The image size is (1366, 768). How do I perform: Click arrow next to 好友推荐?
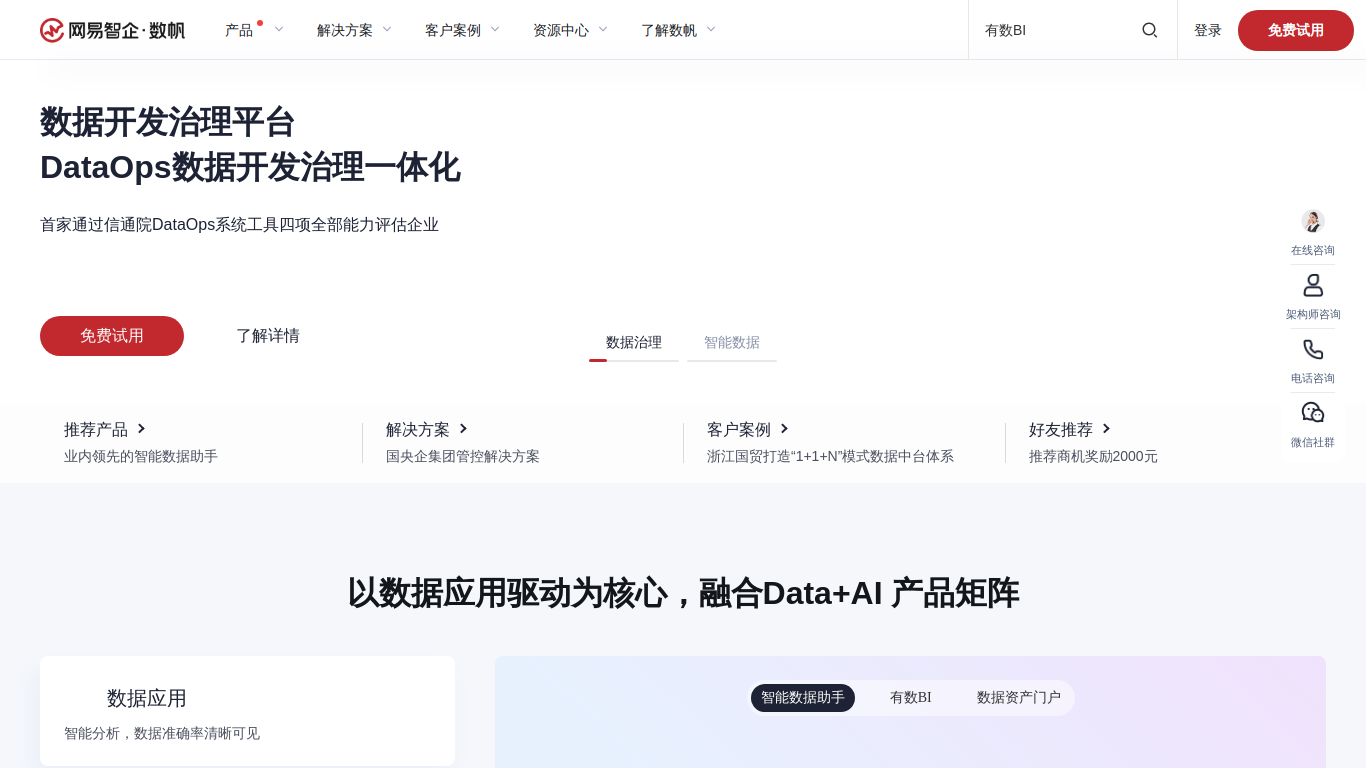(1106, 428)
